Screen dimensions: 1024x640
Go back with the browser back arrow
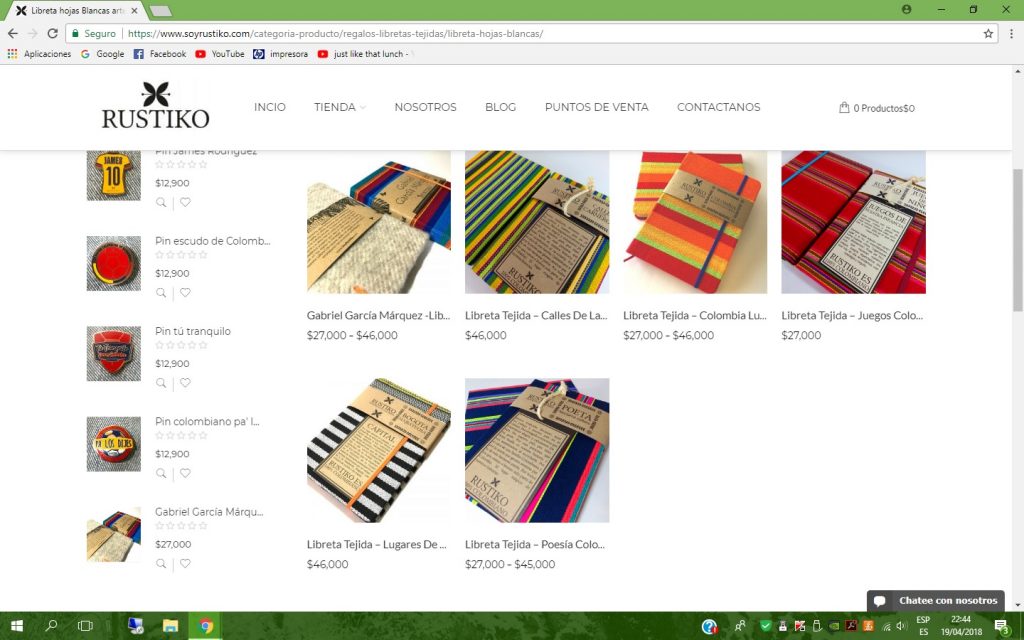click(13, 33)
